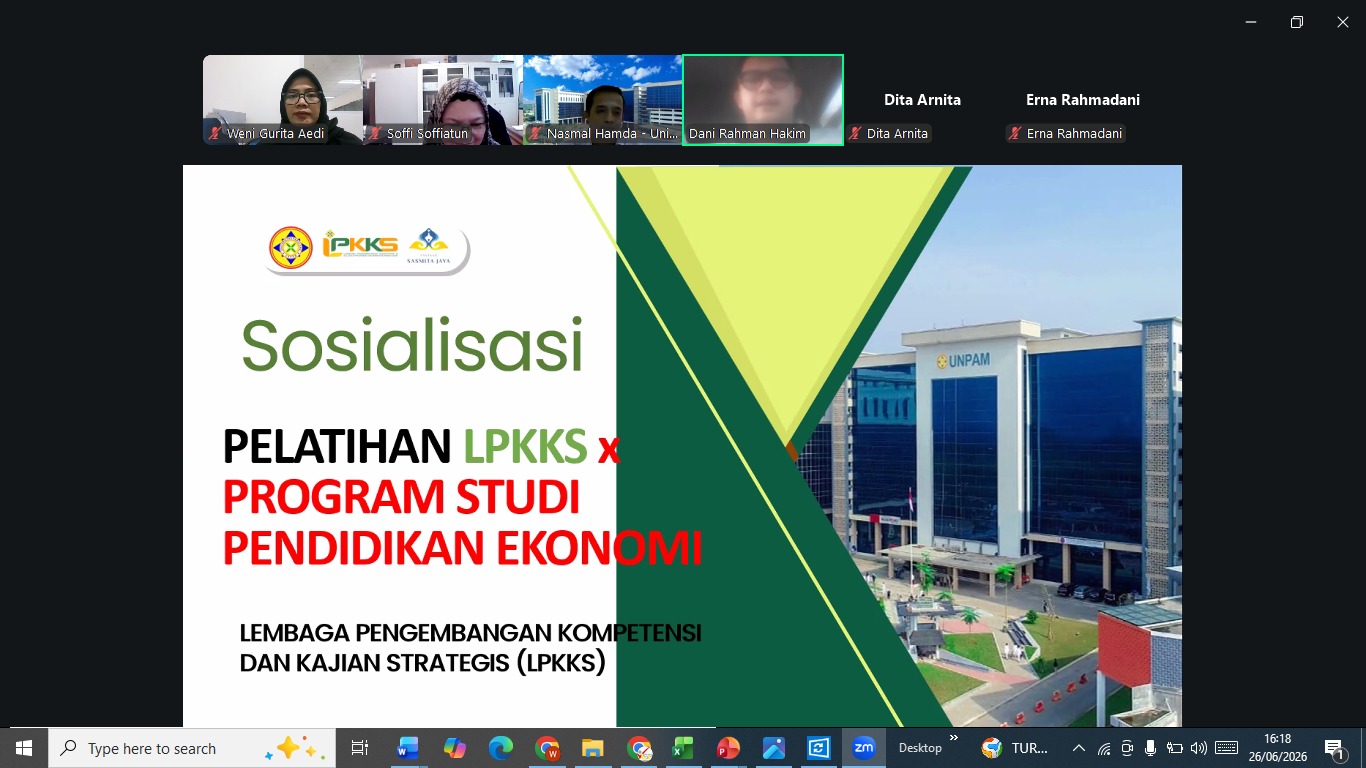Select the Dita Arnita participant tile
Viewport: 1366px width, 768px height.
coord(923,100)
